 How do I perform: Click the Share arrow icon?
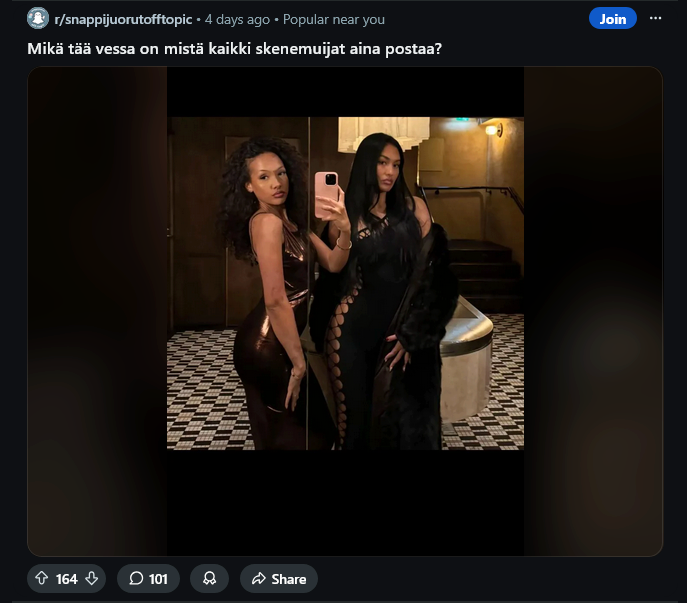pos(259,578)
